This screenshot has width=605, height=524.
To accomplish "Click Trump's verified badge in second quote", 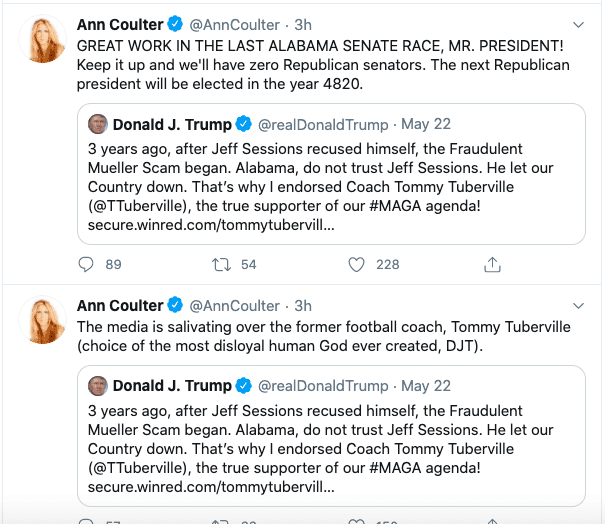I will 243,385.
